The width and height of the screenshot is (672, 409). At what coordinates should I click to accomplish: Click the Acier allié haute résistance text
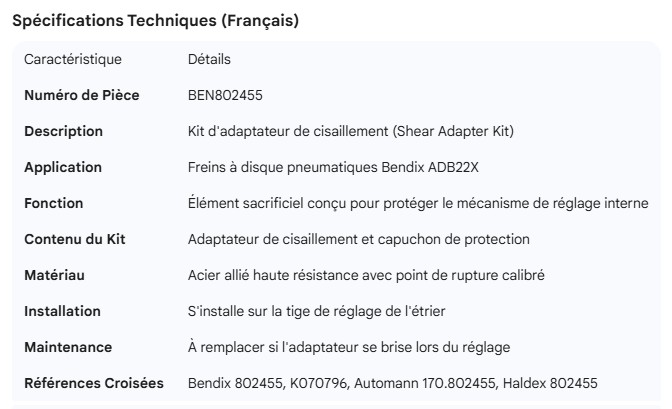tap(366, 275)
